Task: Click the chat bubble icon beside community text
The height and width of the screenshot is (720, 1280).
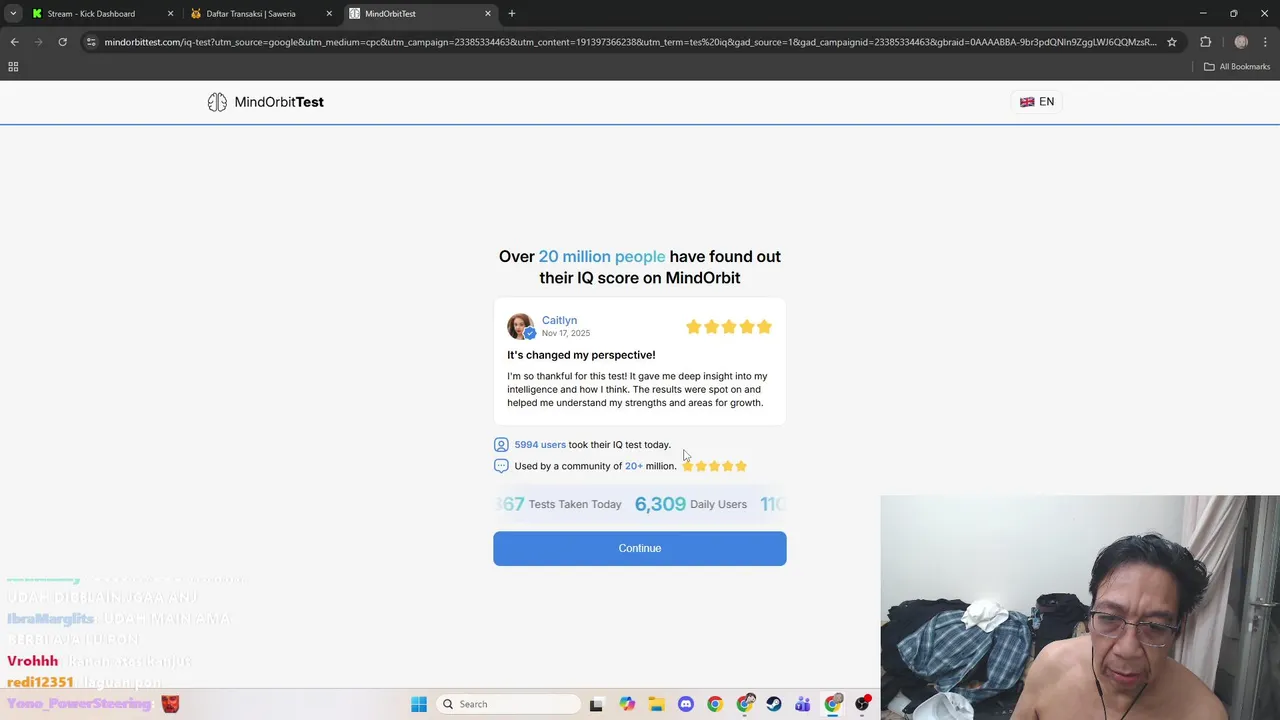Action: point(501,466)
